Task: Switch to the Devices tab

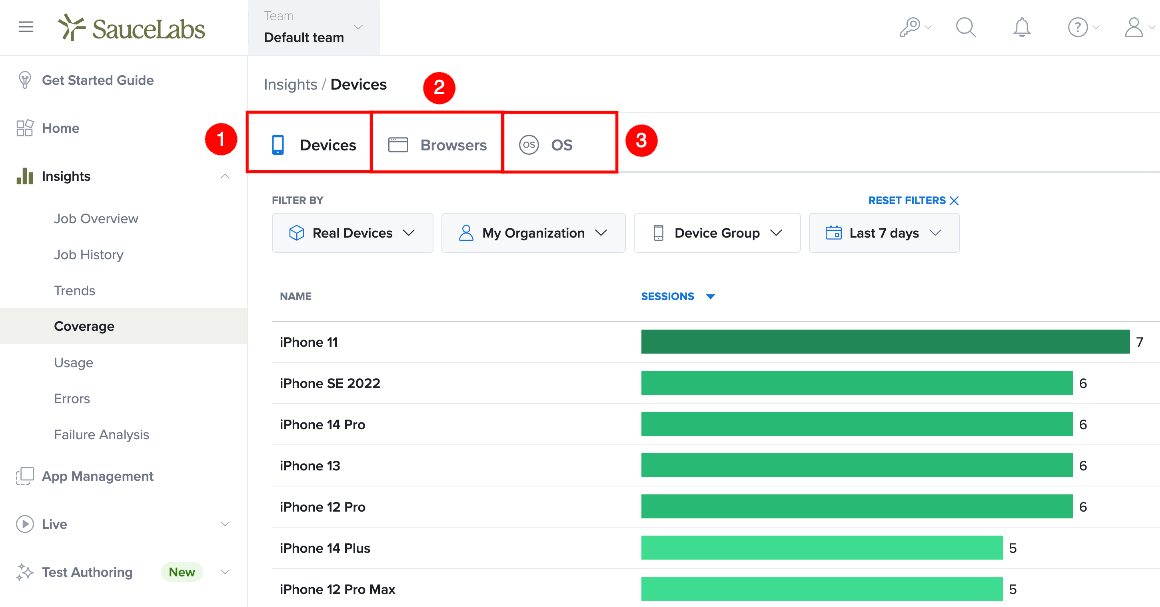Action: click(309, 142)
